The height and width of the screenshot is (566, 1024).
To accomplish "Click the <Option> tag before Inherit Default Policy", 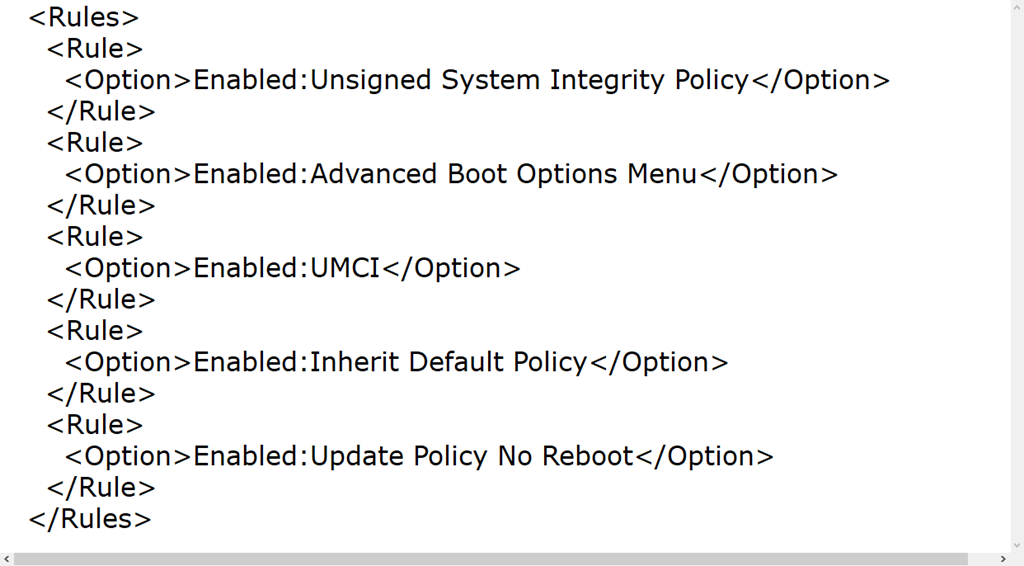I will coord(128,362).
